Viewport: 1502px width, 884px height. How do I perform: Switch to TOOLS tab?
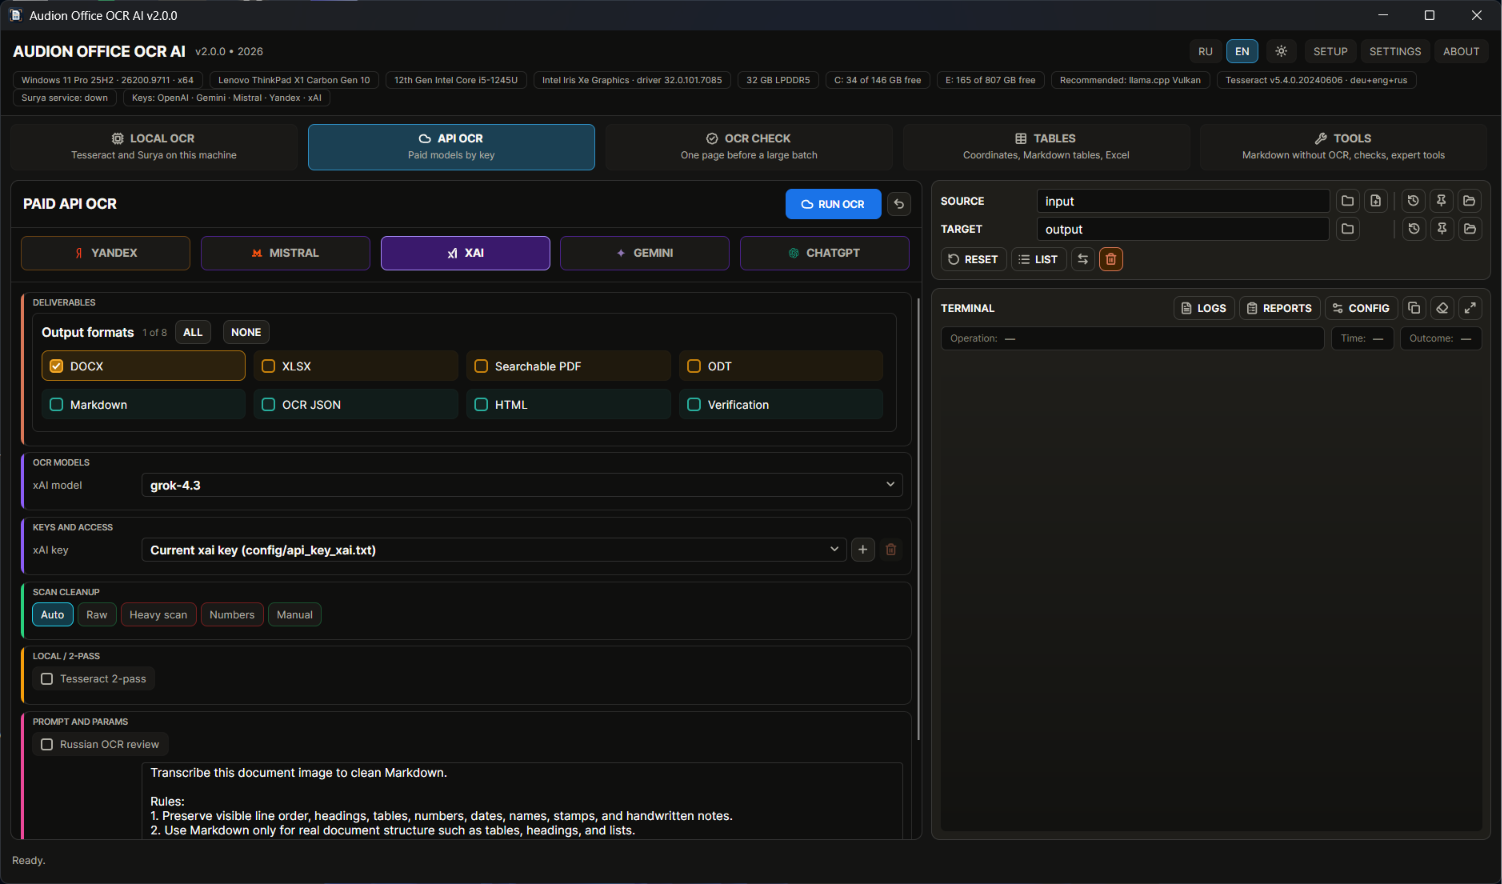click(1343, 147)
